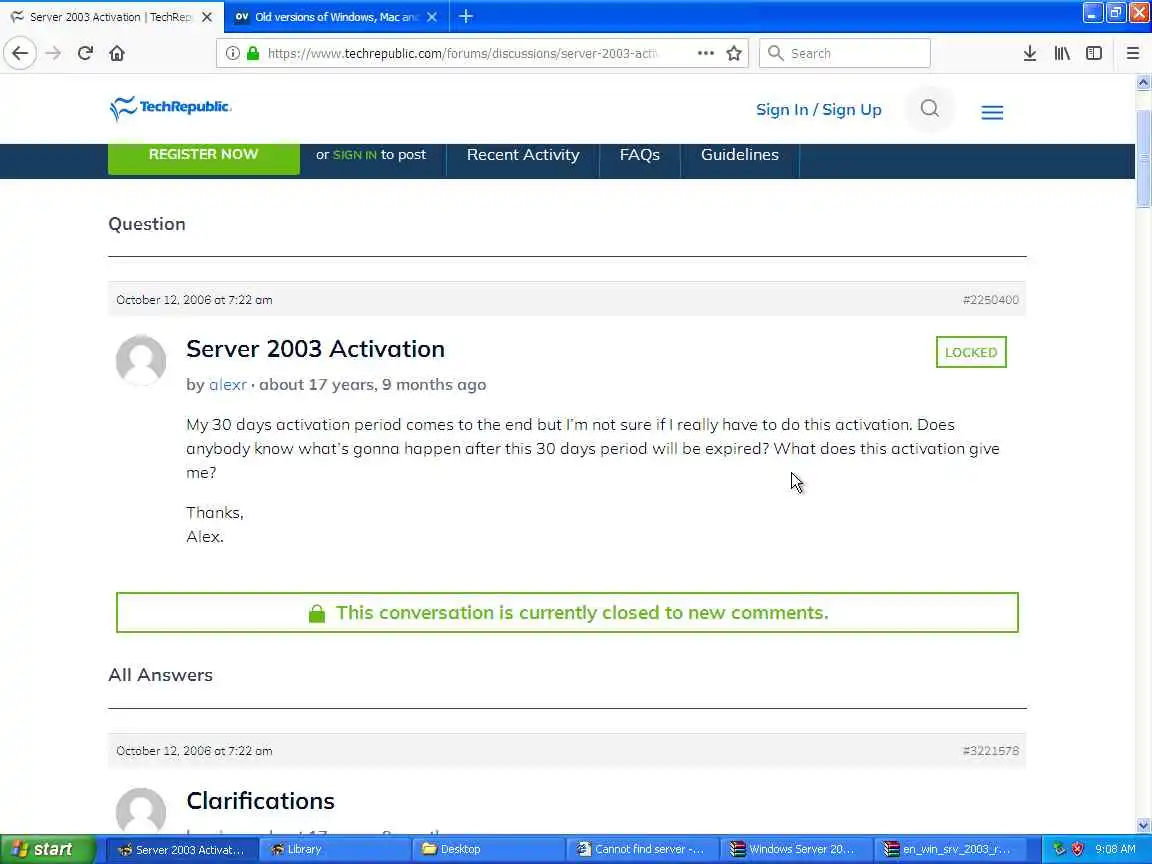The image size is (1152, 864).
Task: Click alexr's user avatar
Action: [x=141, y=360]
